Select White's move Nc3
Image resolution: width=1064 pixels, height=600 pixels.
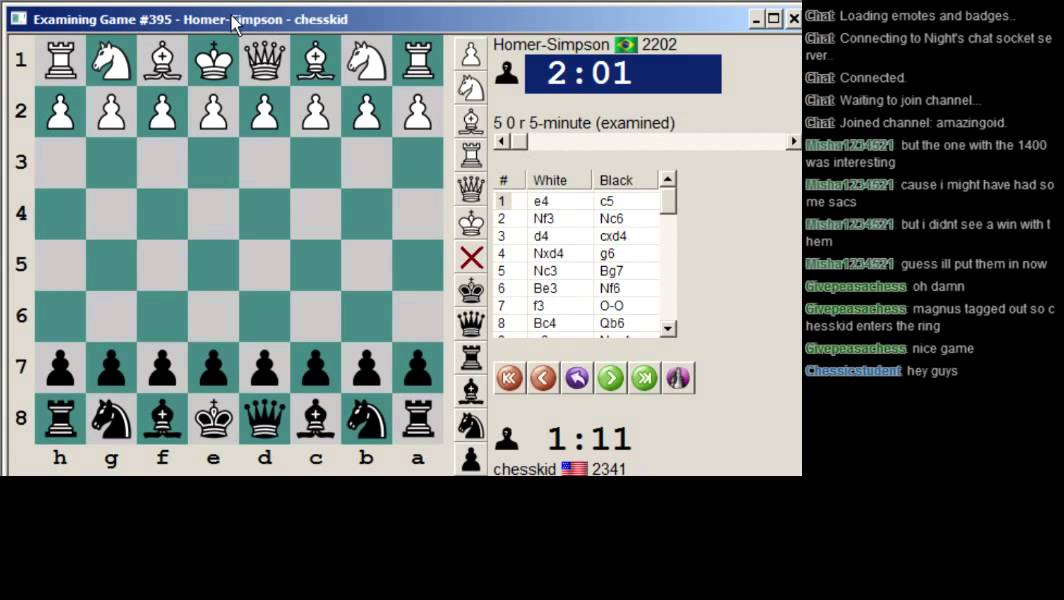coord(544,271)
